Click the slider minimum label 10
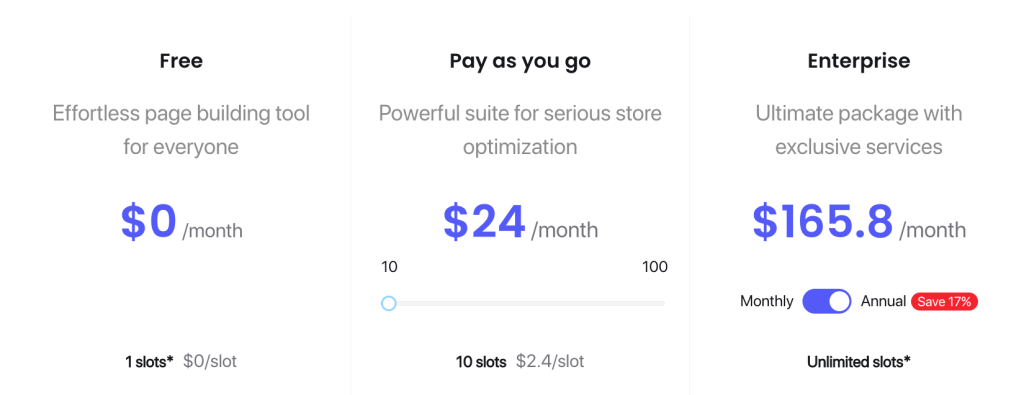 tap(390, 267)
